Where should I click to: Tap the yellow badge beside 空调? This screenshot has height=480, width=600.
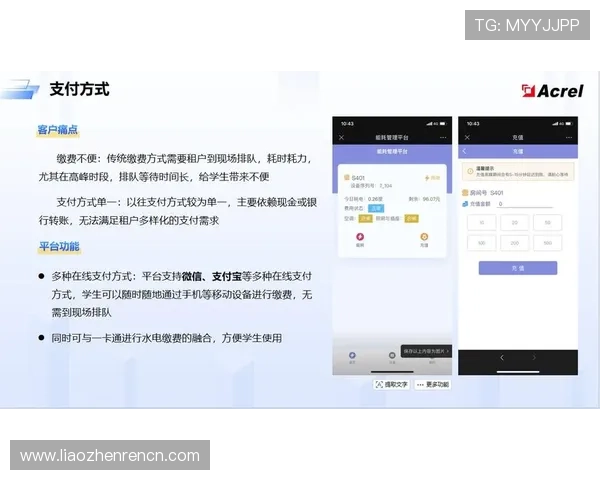point(365,218)
